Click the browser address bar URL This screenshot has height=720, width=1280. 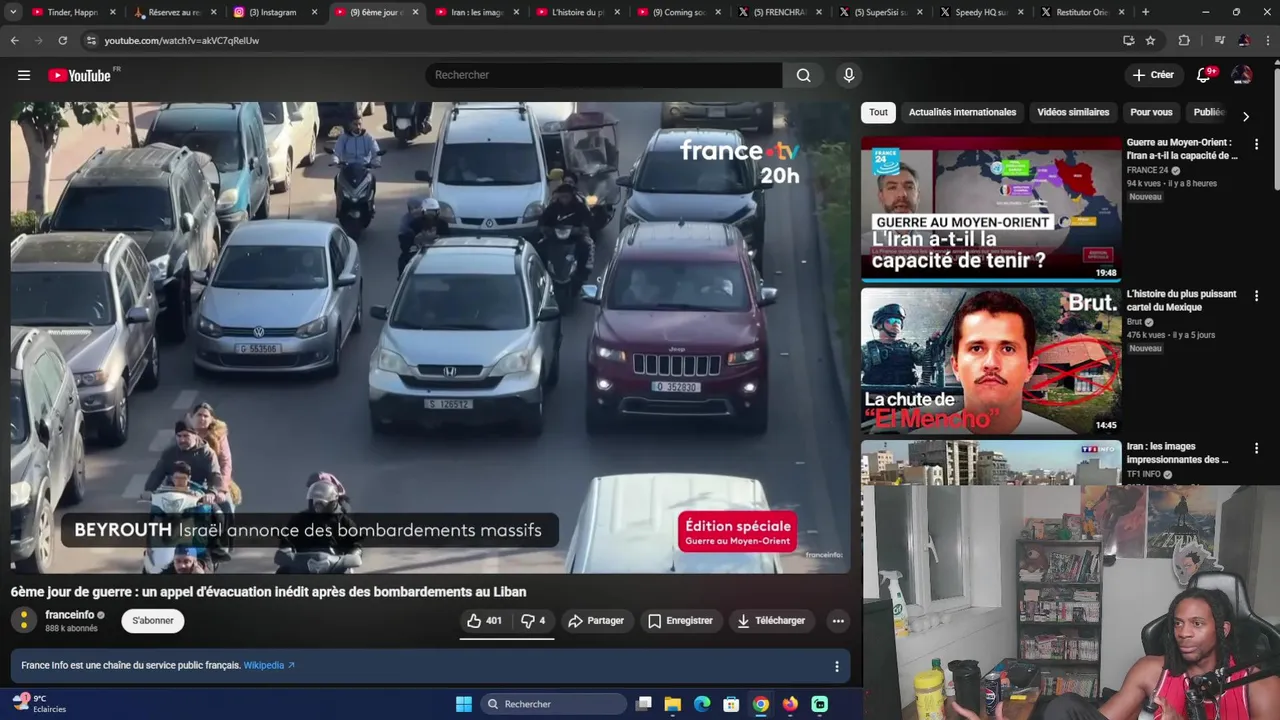[x=182, y=40]
